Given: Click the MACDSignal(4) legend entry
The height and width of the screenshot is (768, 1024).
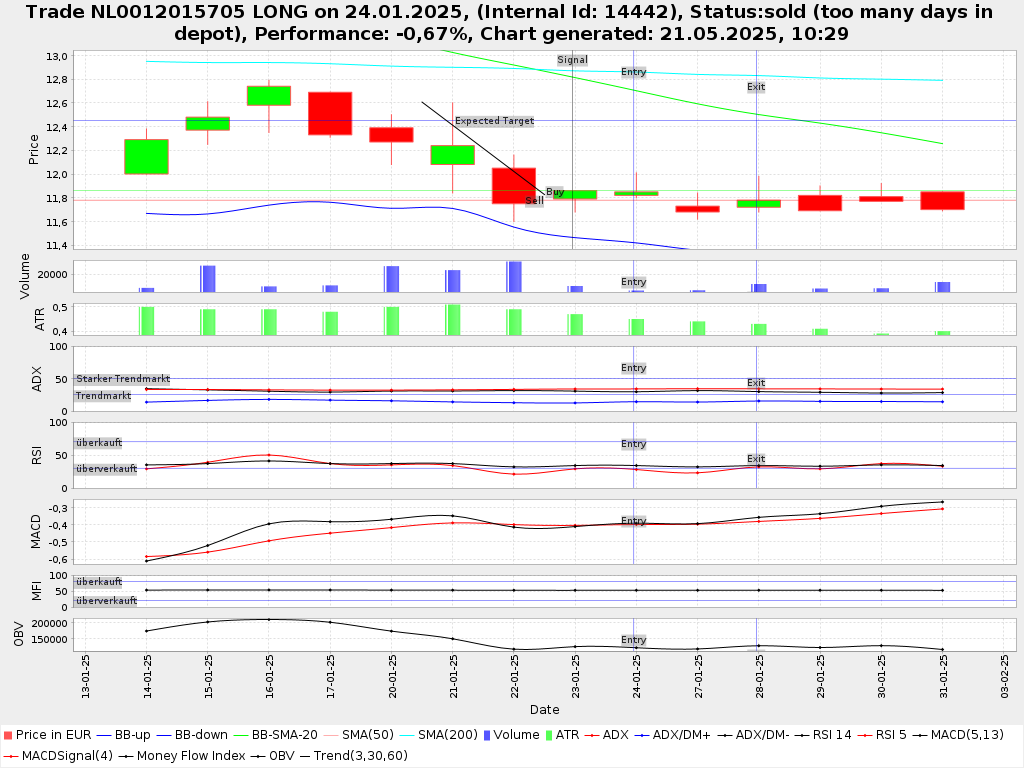Looking at the screenshot, I should (x=57, y=755).
